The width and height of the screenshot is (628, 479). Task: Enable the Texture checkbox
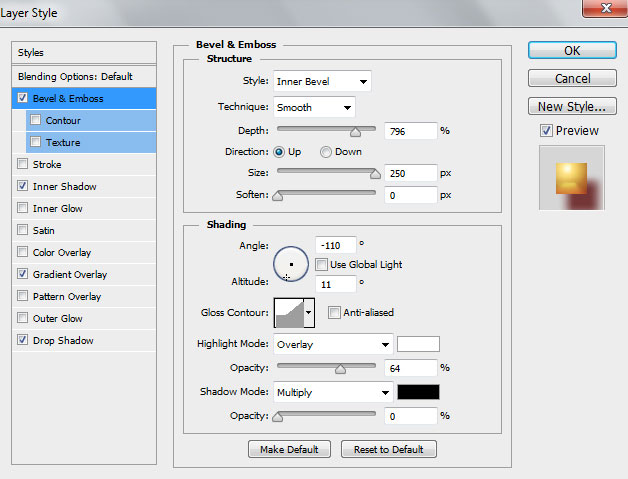tap(35, 142)
